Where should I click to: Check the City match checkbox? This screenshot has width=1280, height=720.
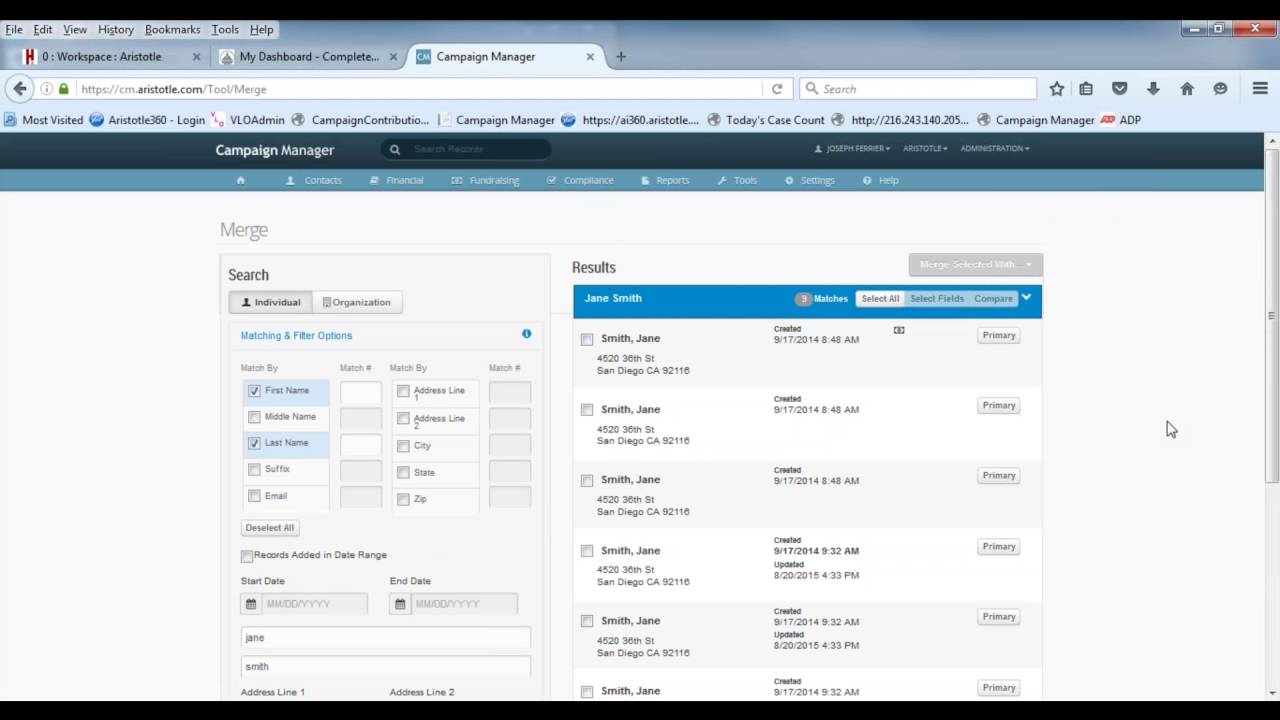coord(403,446)
